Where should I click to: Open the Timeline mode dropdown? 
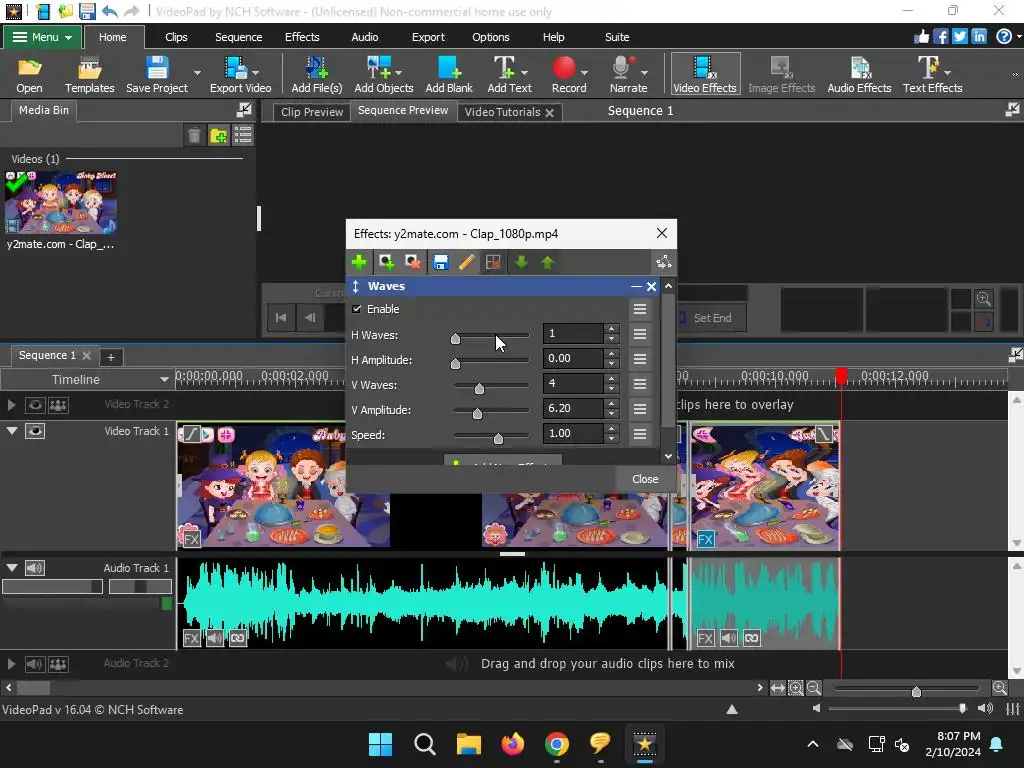click(x=164, y=379)
